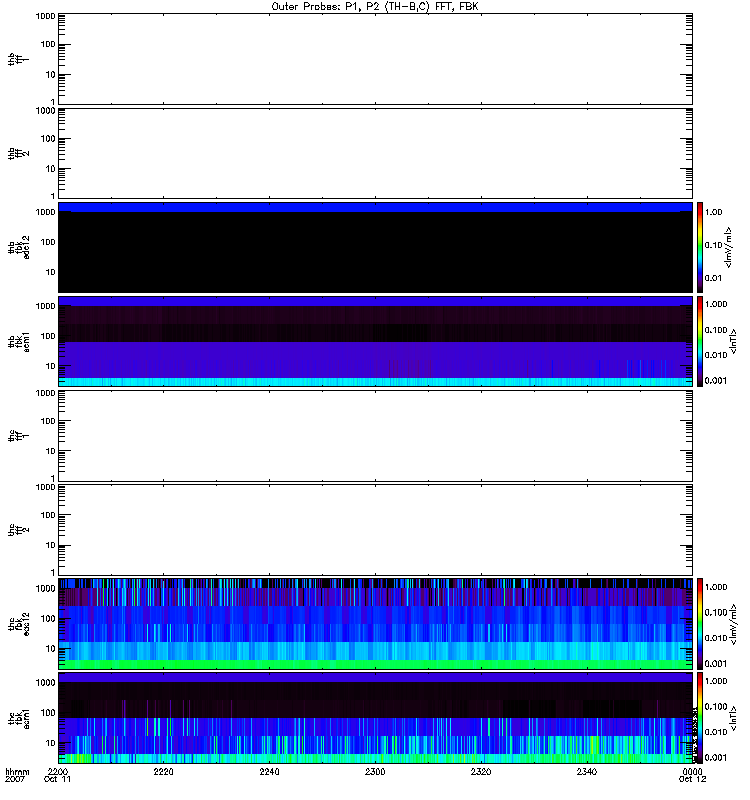Viewport: 750px width, 800px height.
Task: Click the 'Oct 11' date label
Action: pos(57,780)
